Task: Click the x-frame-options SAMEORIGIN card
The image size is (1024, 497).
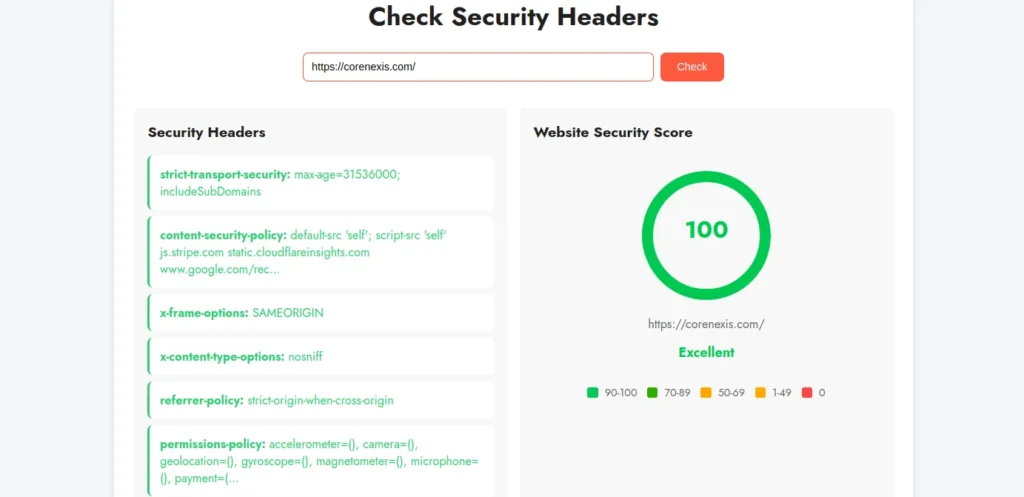Action: coord(321,313)
